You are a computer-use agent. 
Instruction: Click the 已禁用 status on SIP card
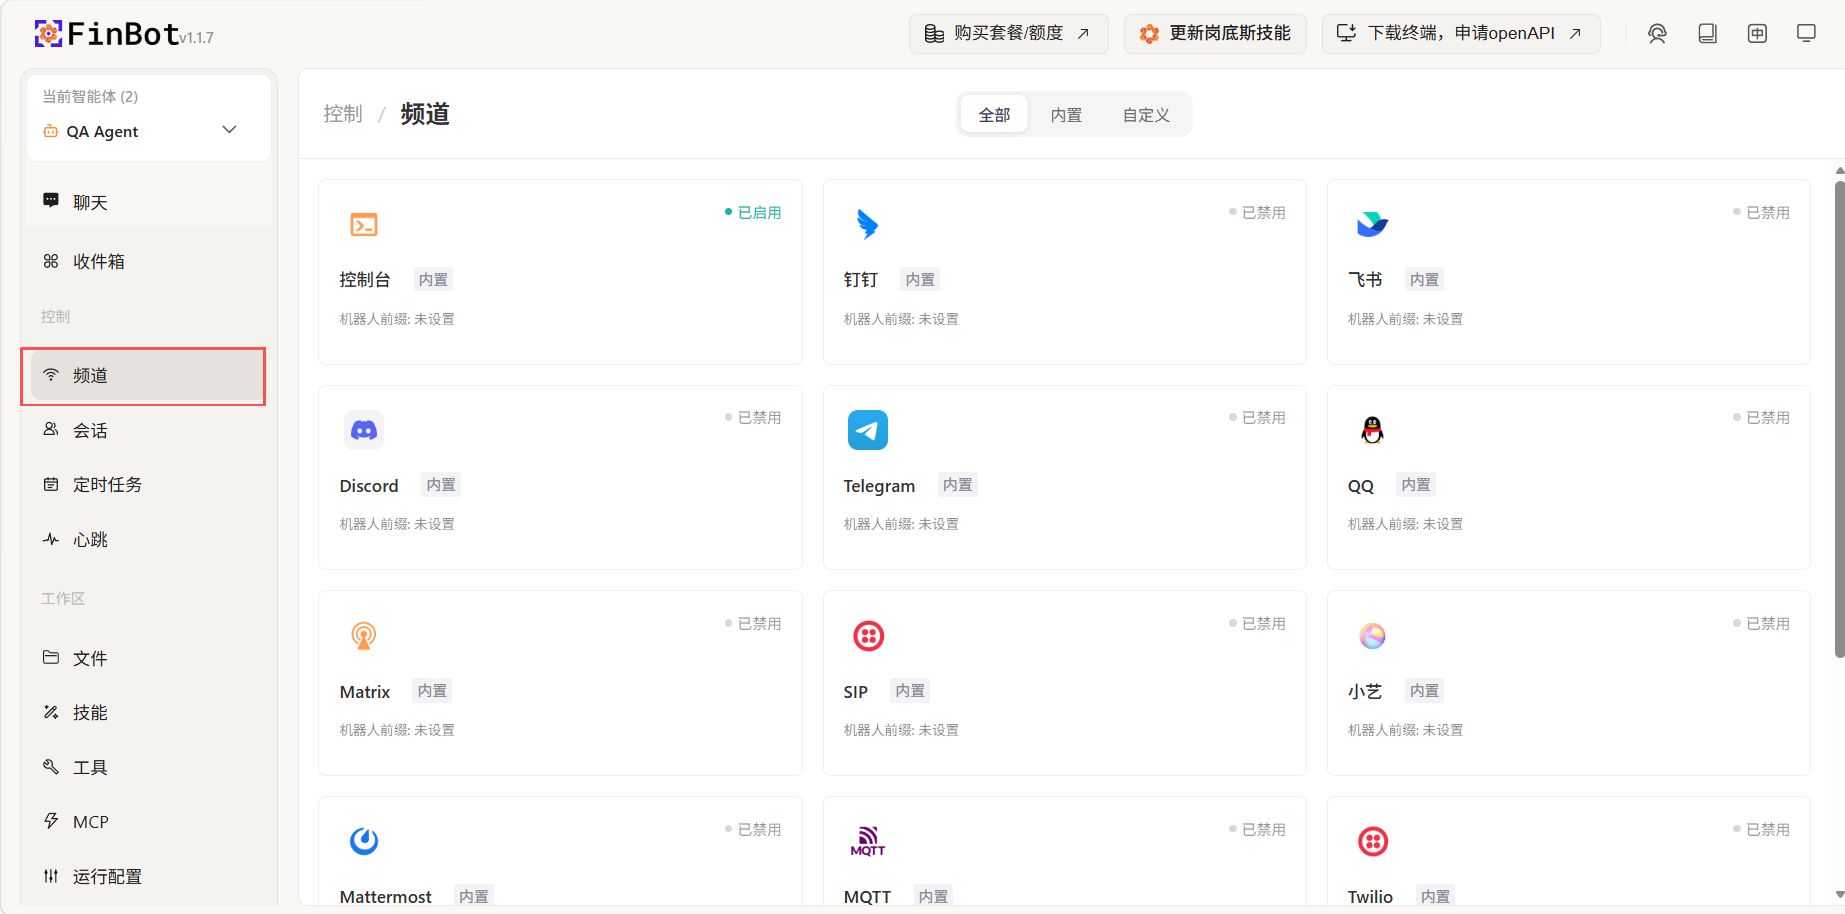tap(1257, 623)
